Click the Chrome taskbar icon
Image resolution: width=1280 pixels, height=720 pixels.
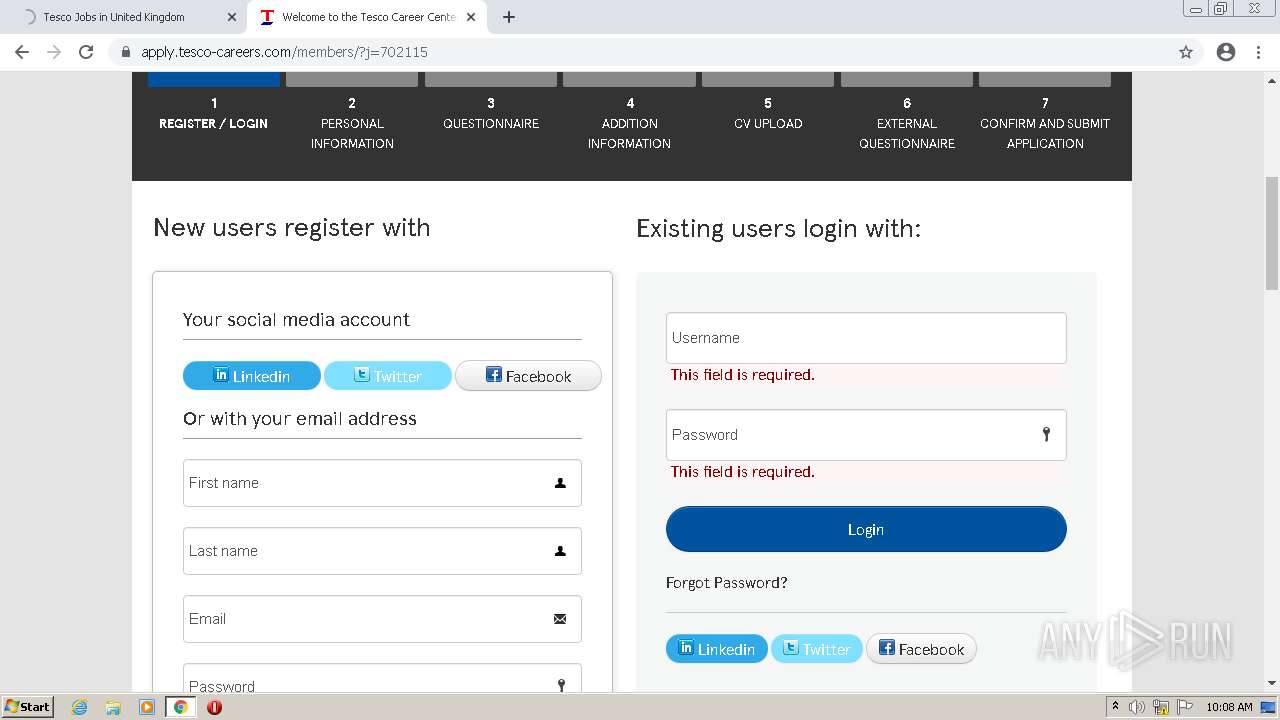click(x=180, y=707)
